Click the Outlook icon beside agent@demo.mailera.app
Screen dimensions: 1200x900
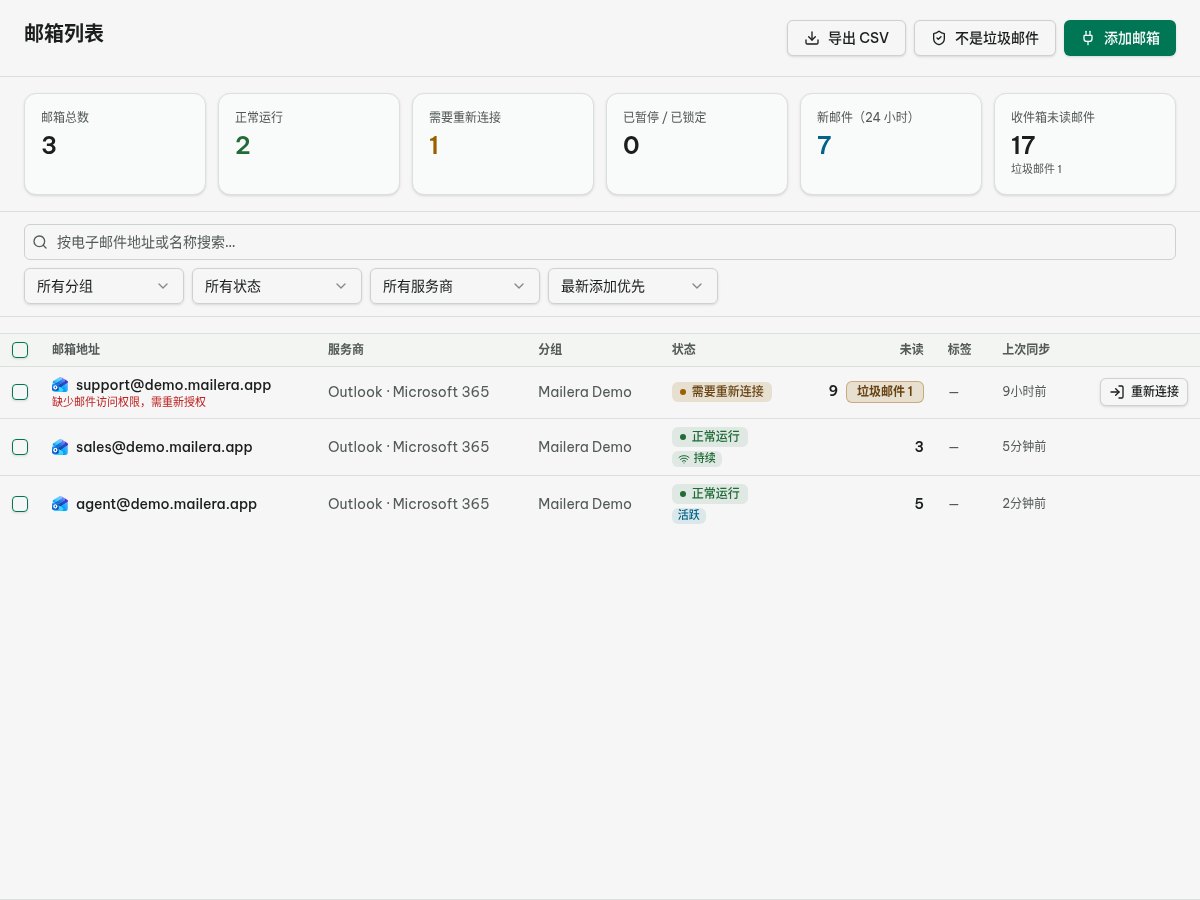tap(60, 504)
